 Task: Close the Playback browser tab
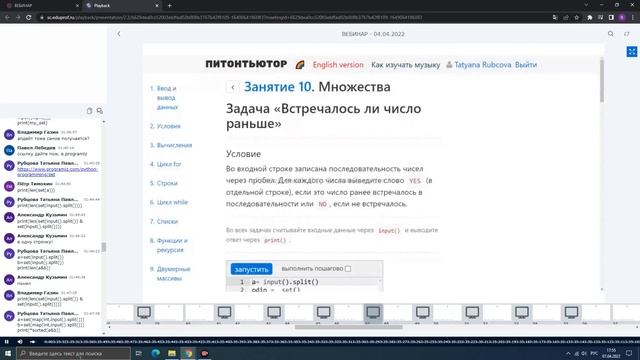click(x=157, y=6)
